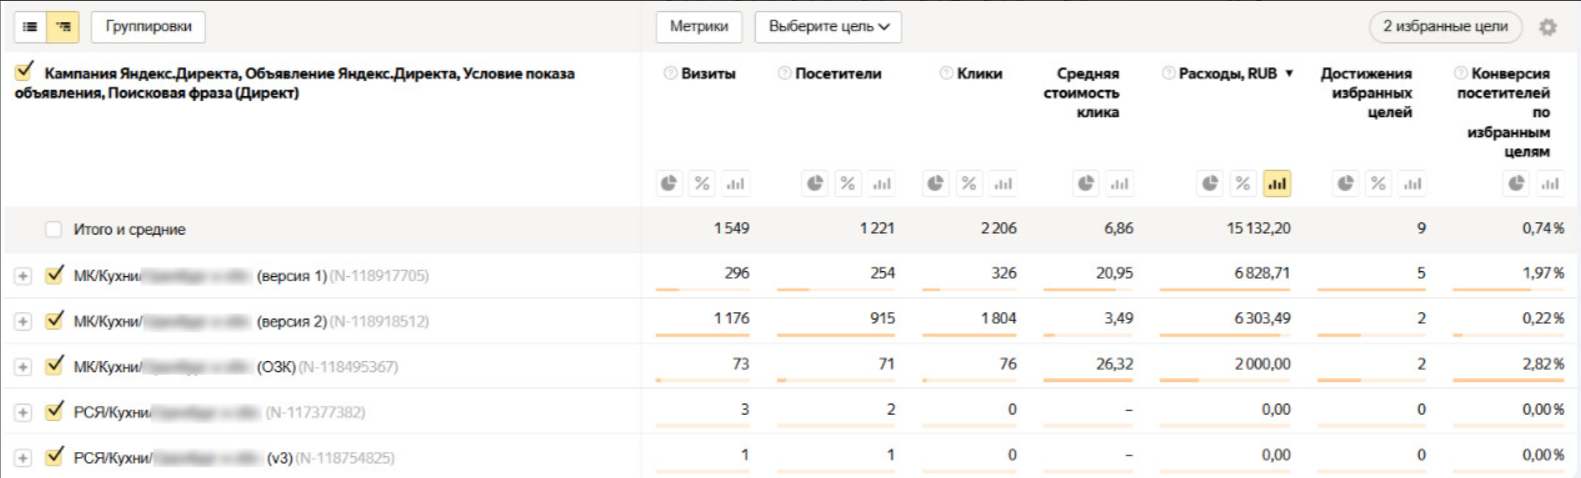Show pie chart for Расходы, RUB column

click(1210, 183)
